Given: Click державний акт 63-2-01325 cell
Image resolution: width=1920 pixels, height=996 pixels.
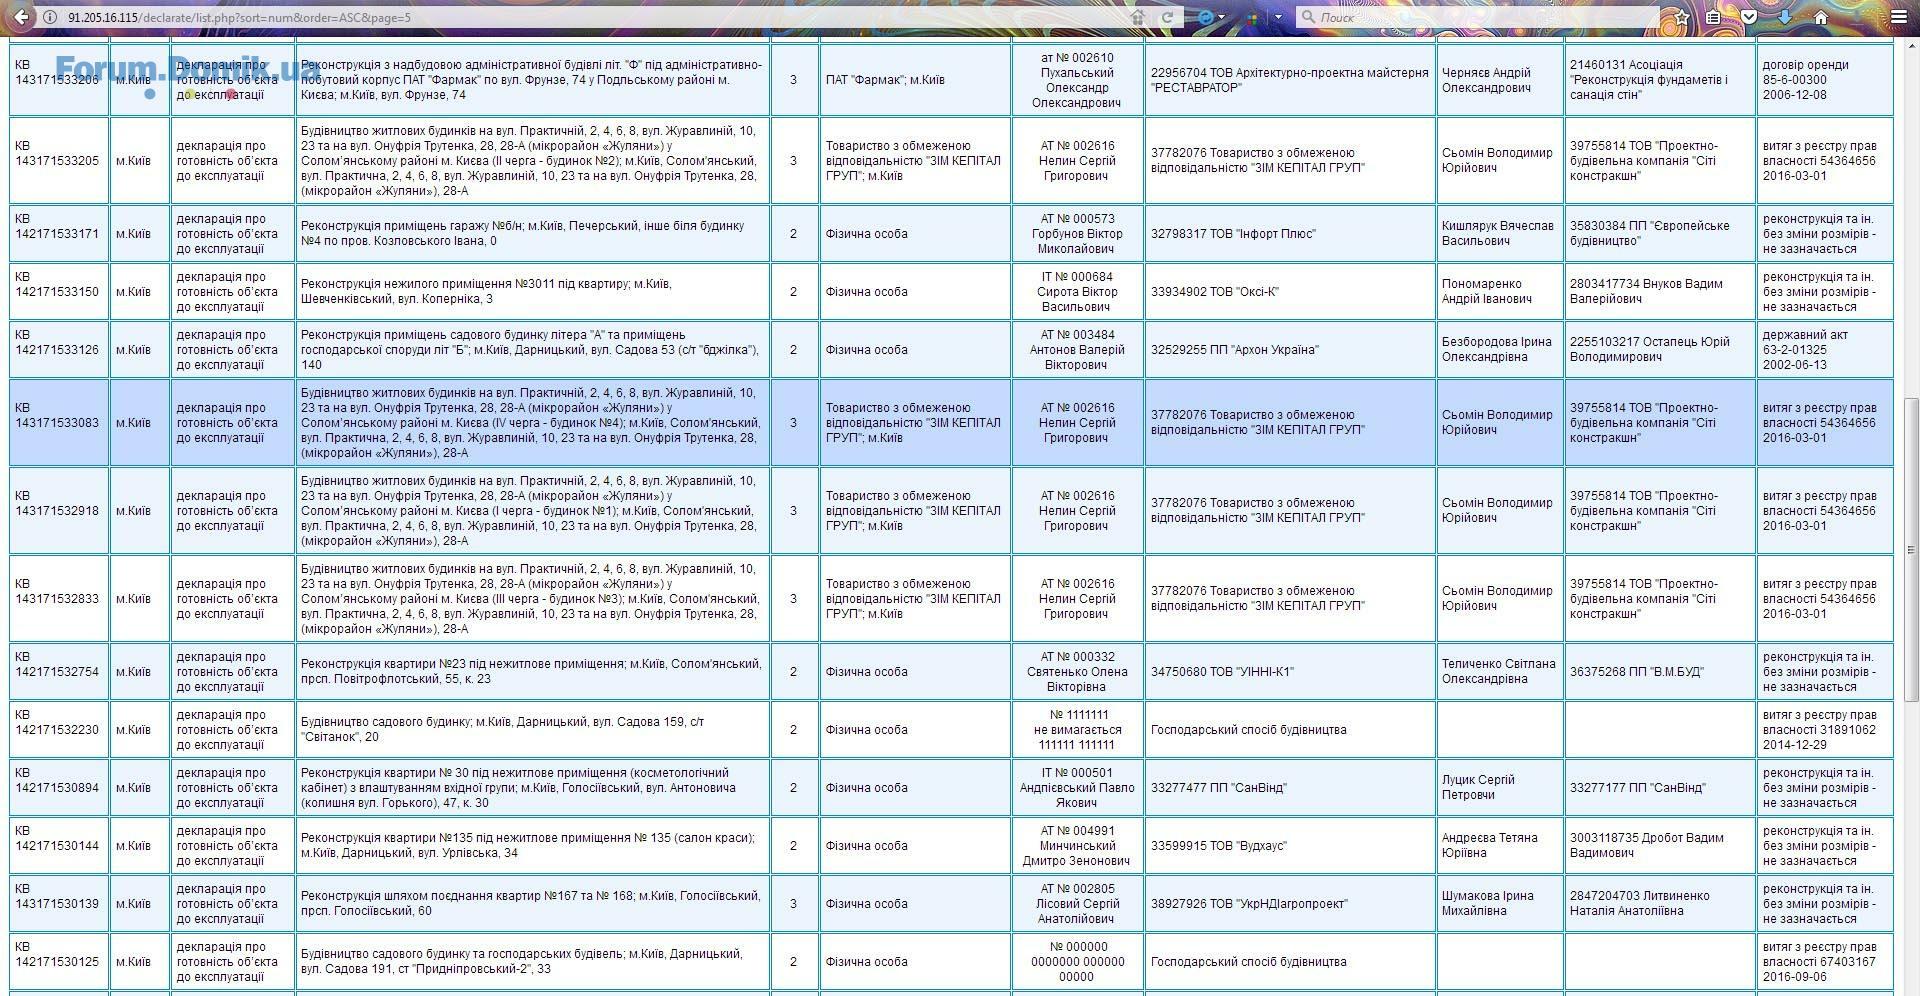Looking at the screenshot, I should tap(1825, 350).
